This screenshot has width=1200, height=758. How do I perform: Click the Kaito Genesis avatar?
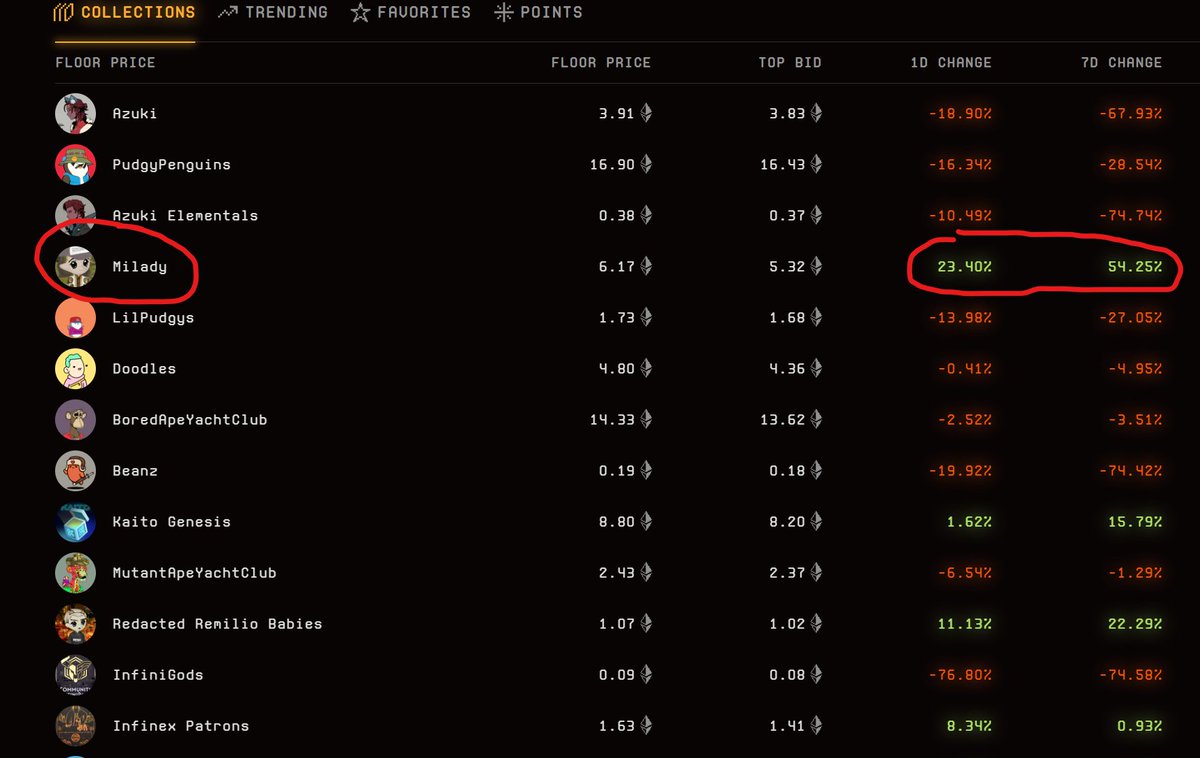[75, 522]
